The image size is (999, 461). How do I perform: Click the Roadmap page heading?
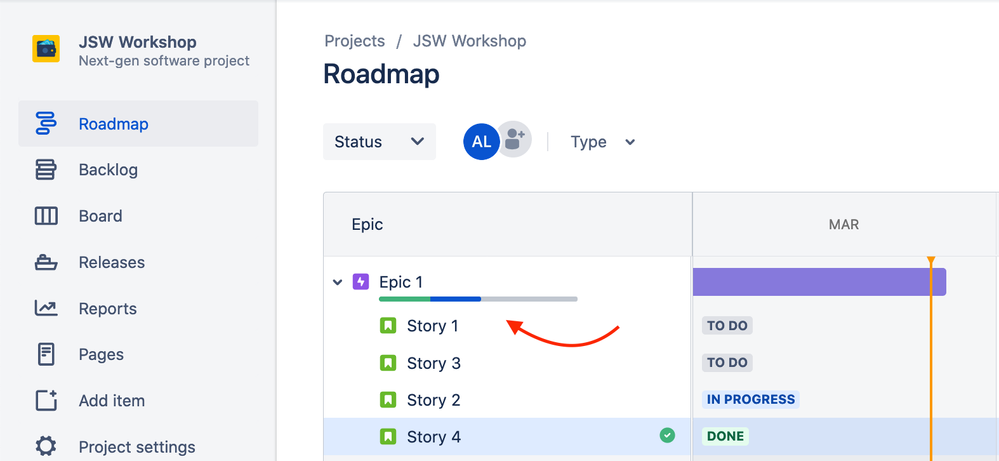click(x=381, y=74)
